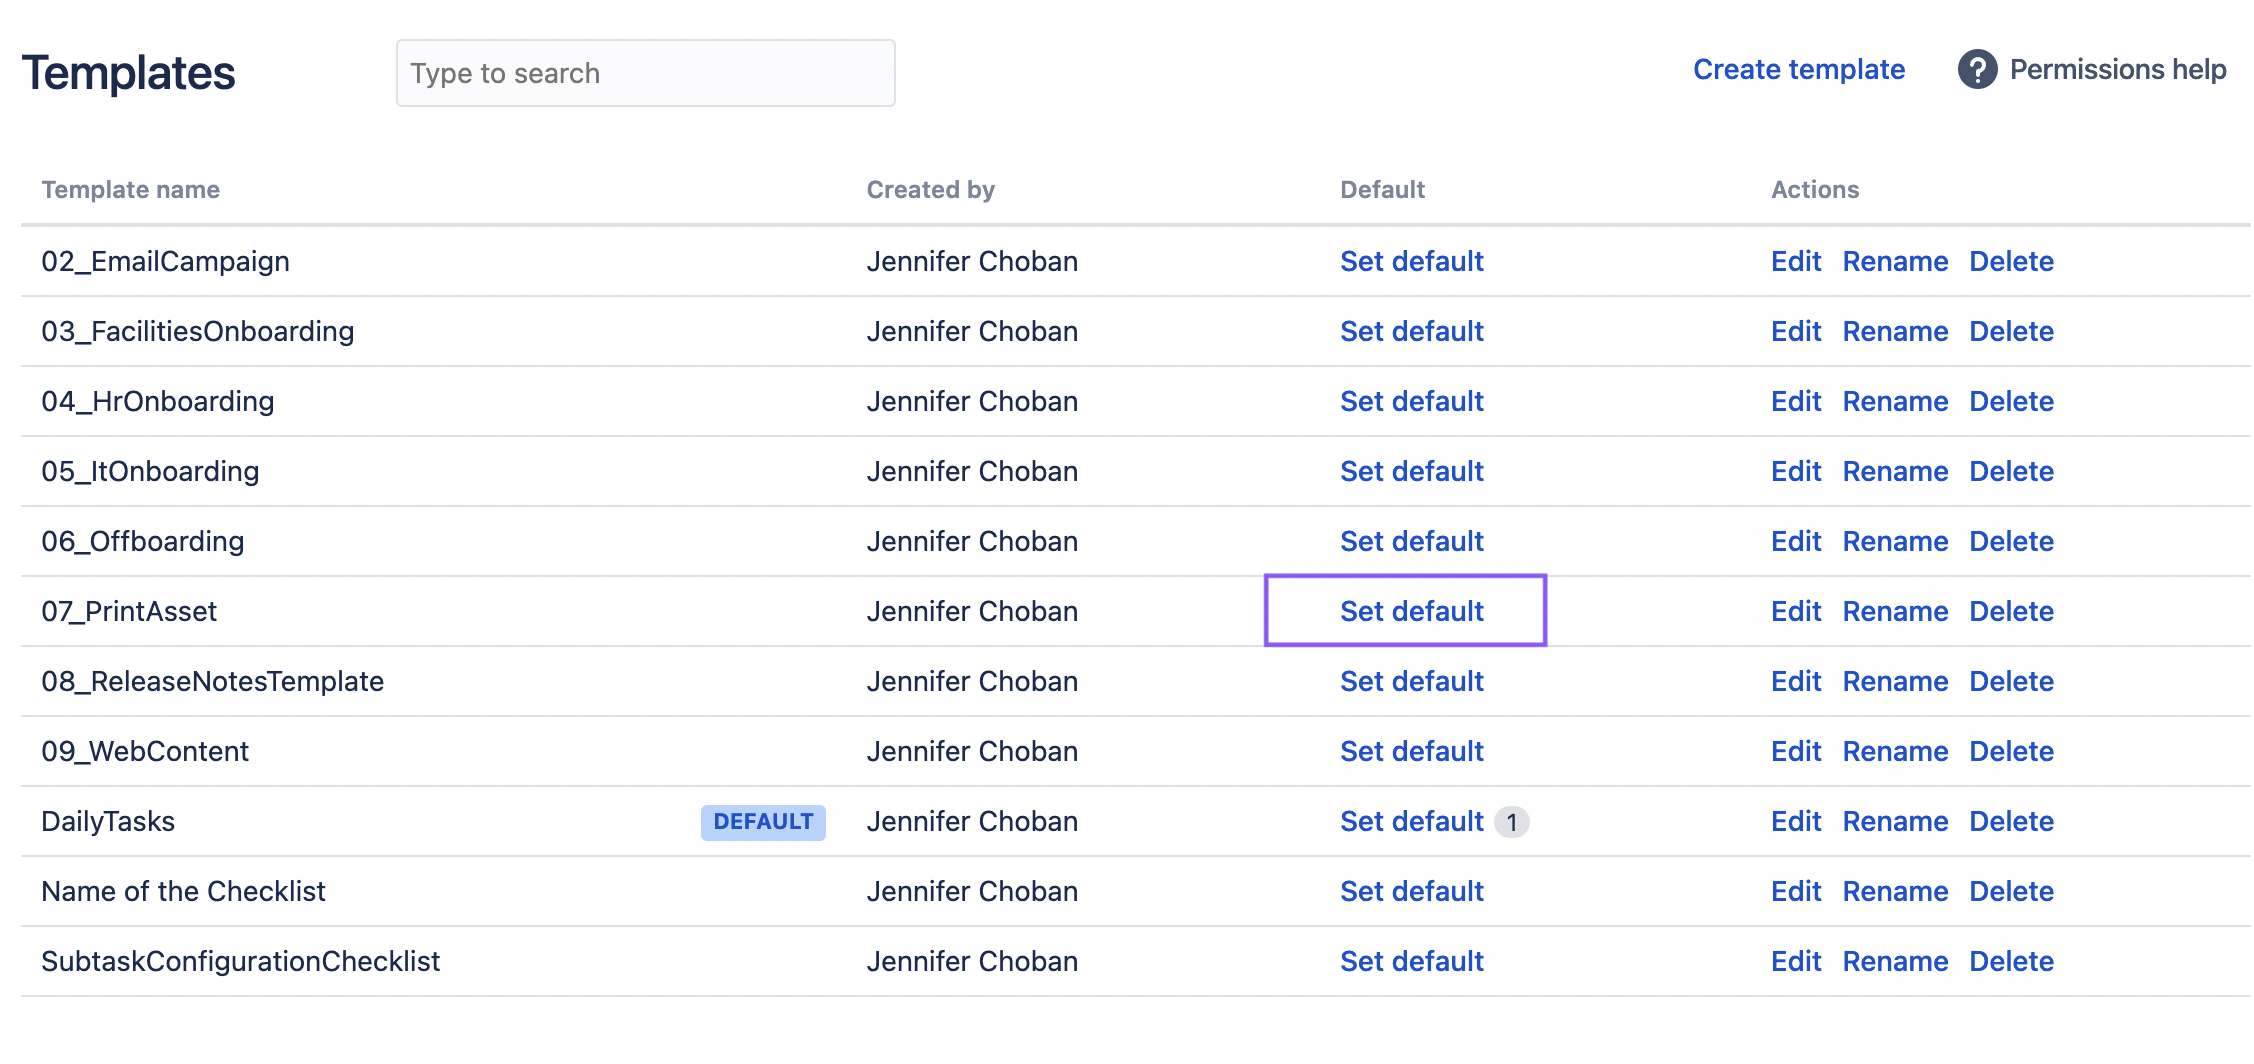Click the Template name column header

(130, 190)
